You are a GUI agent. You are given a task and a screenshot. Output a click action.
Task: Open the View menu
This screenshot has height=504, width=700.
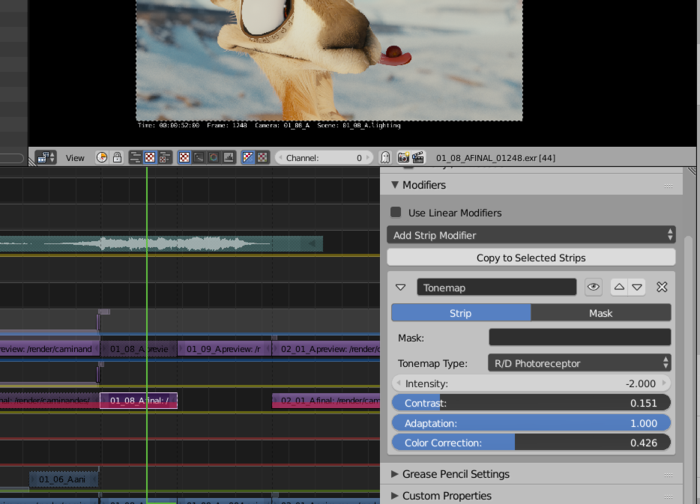[x=75, y=157]
